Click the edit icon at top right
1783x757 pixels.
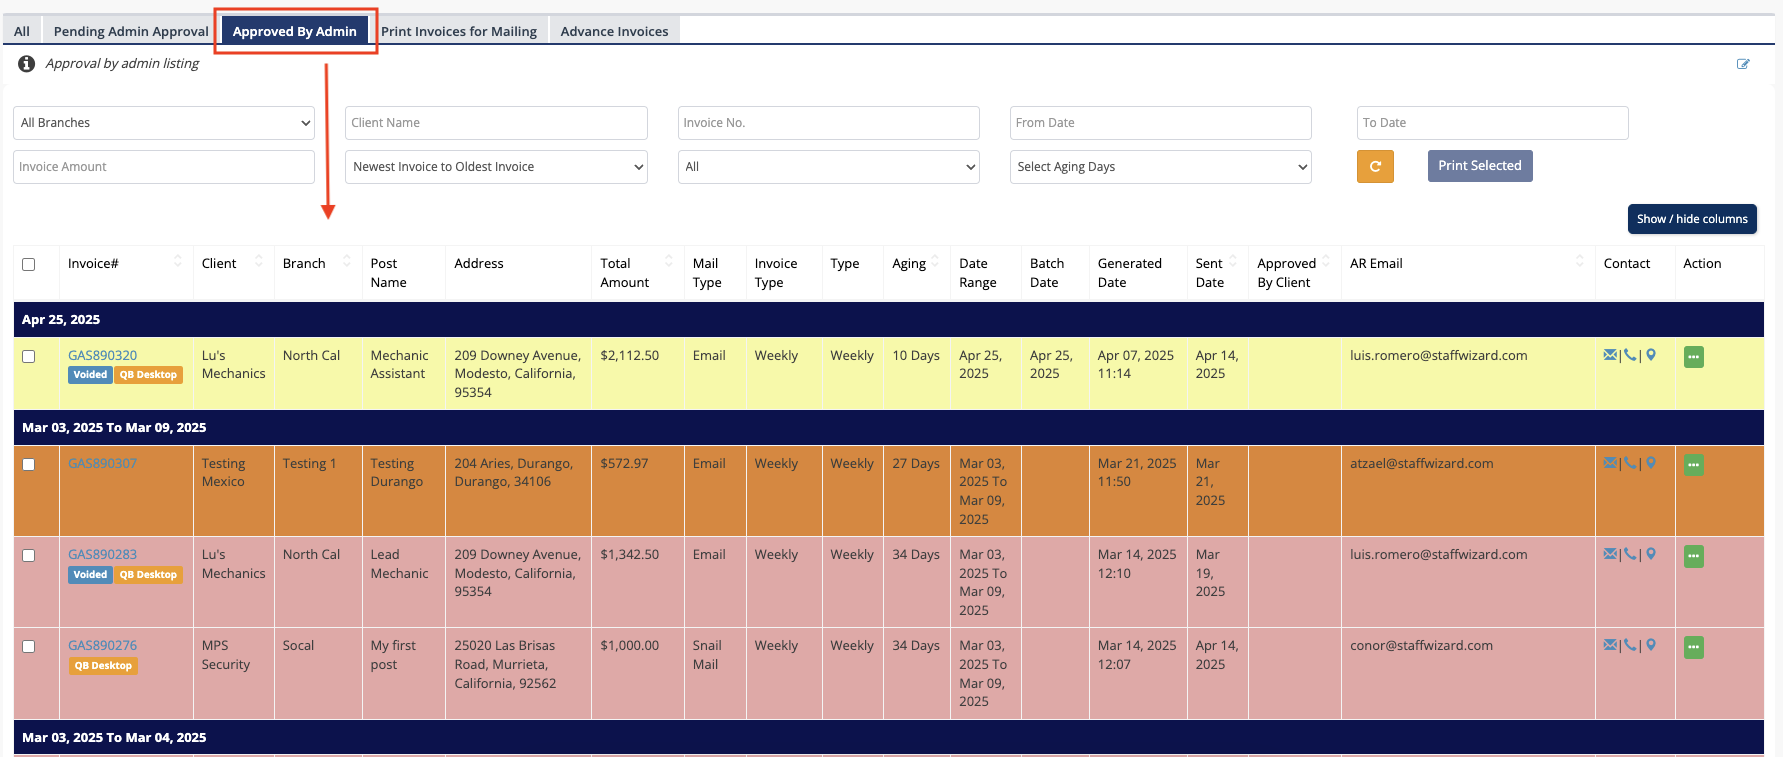pos(1743,64)
